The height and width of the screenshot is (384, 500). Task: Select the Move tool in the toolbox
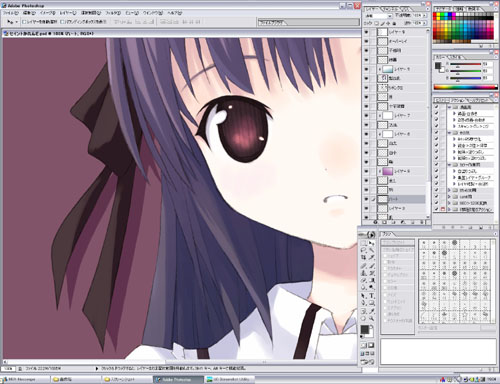[x=372, y=243]
